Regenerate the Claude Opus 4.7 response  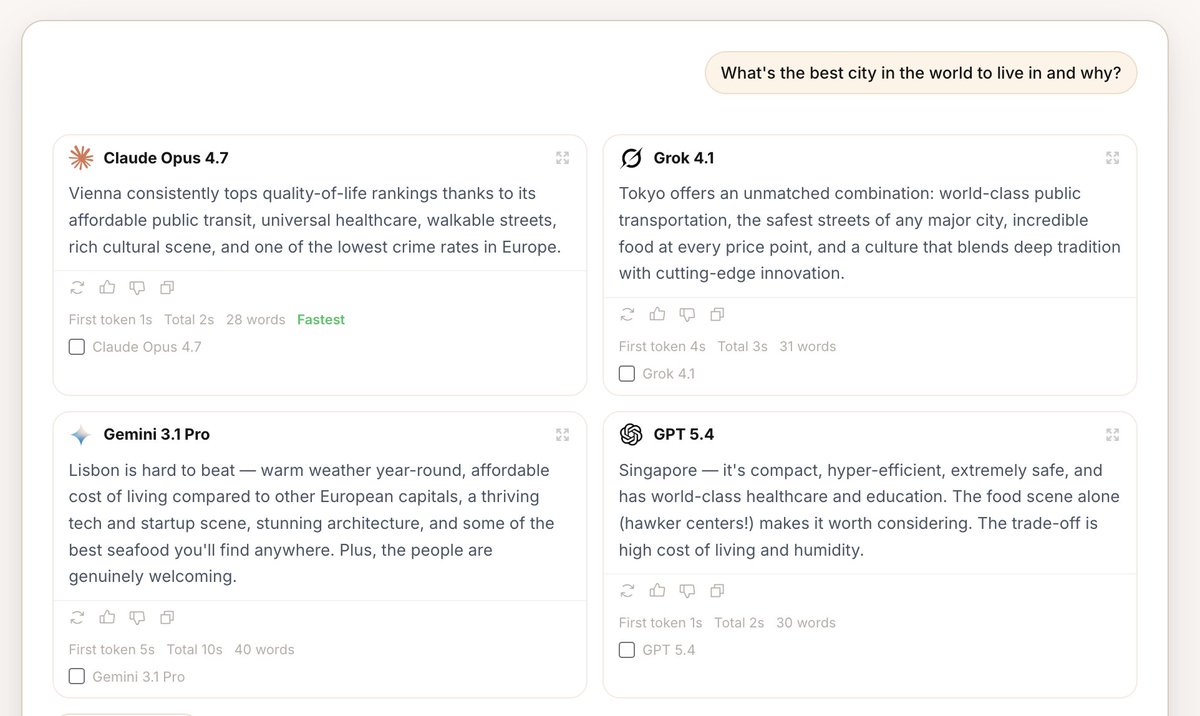coord(77,288)
